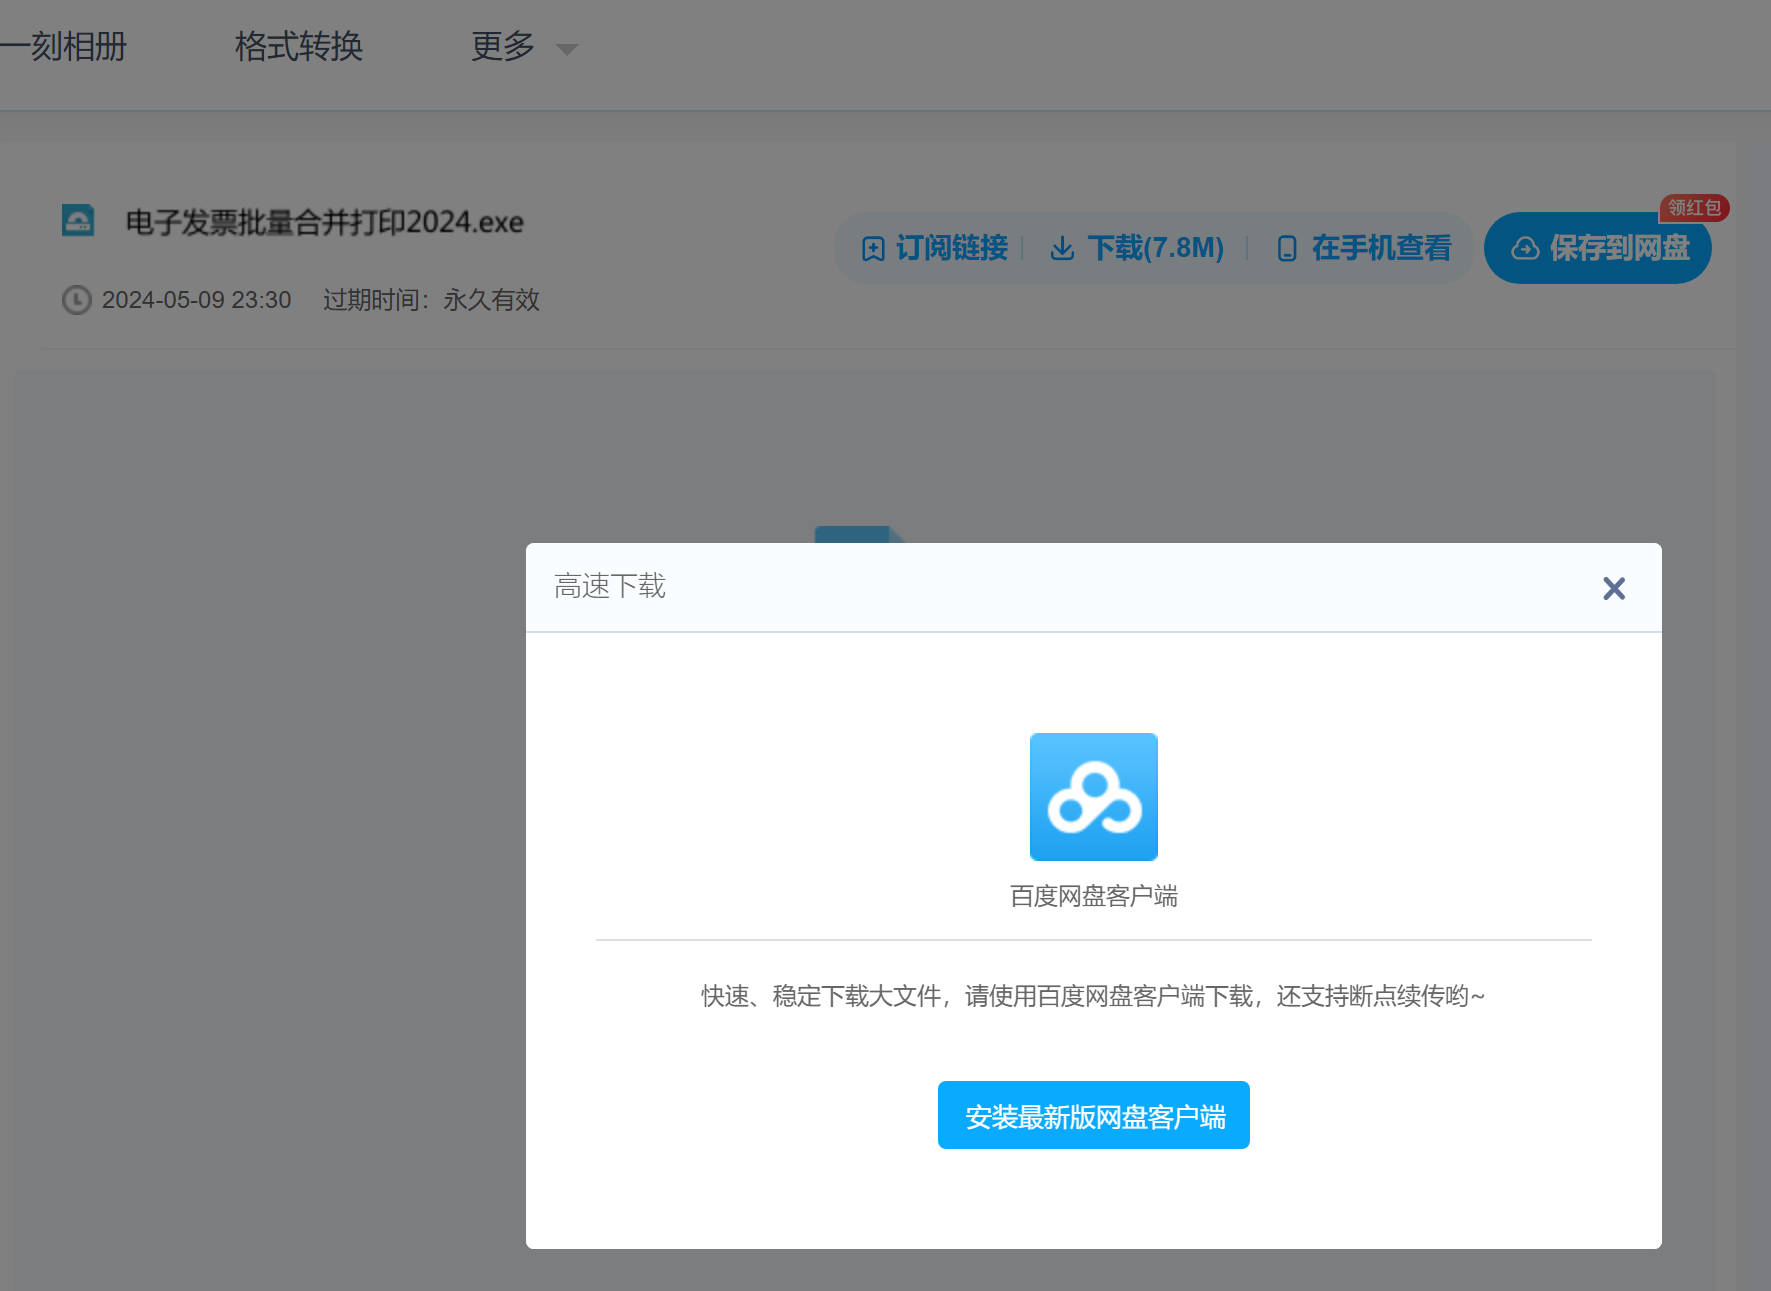Expand the 更多 dropdown menu
This screenshot has width=1771, height=1291.
tap(503, 47)
